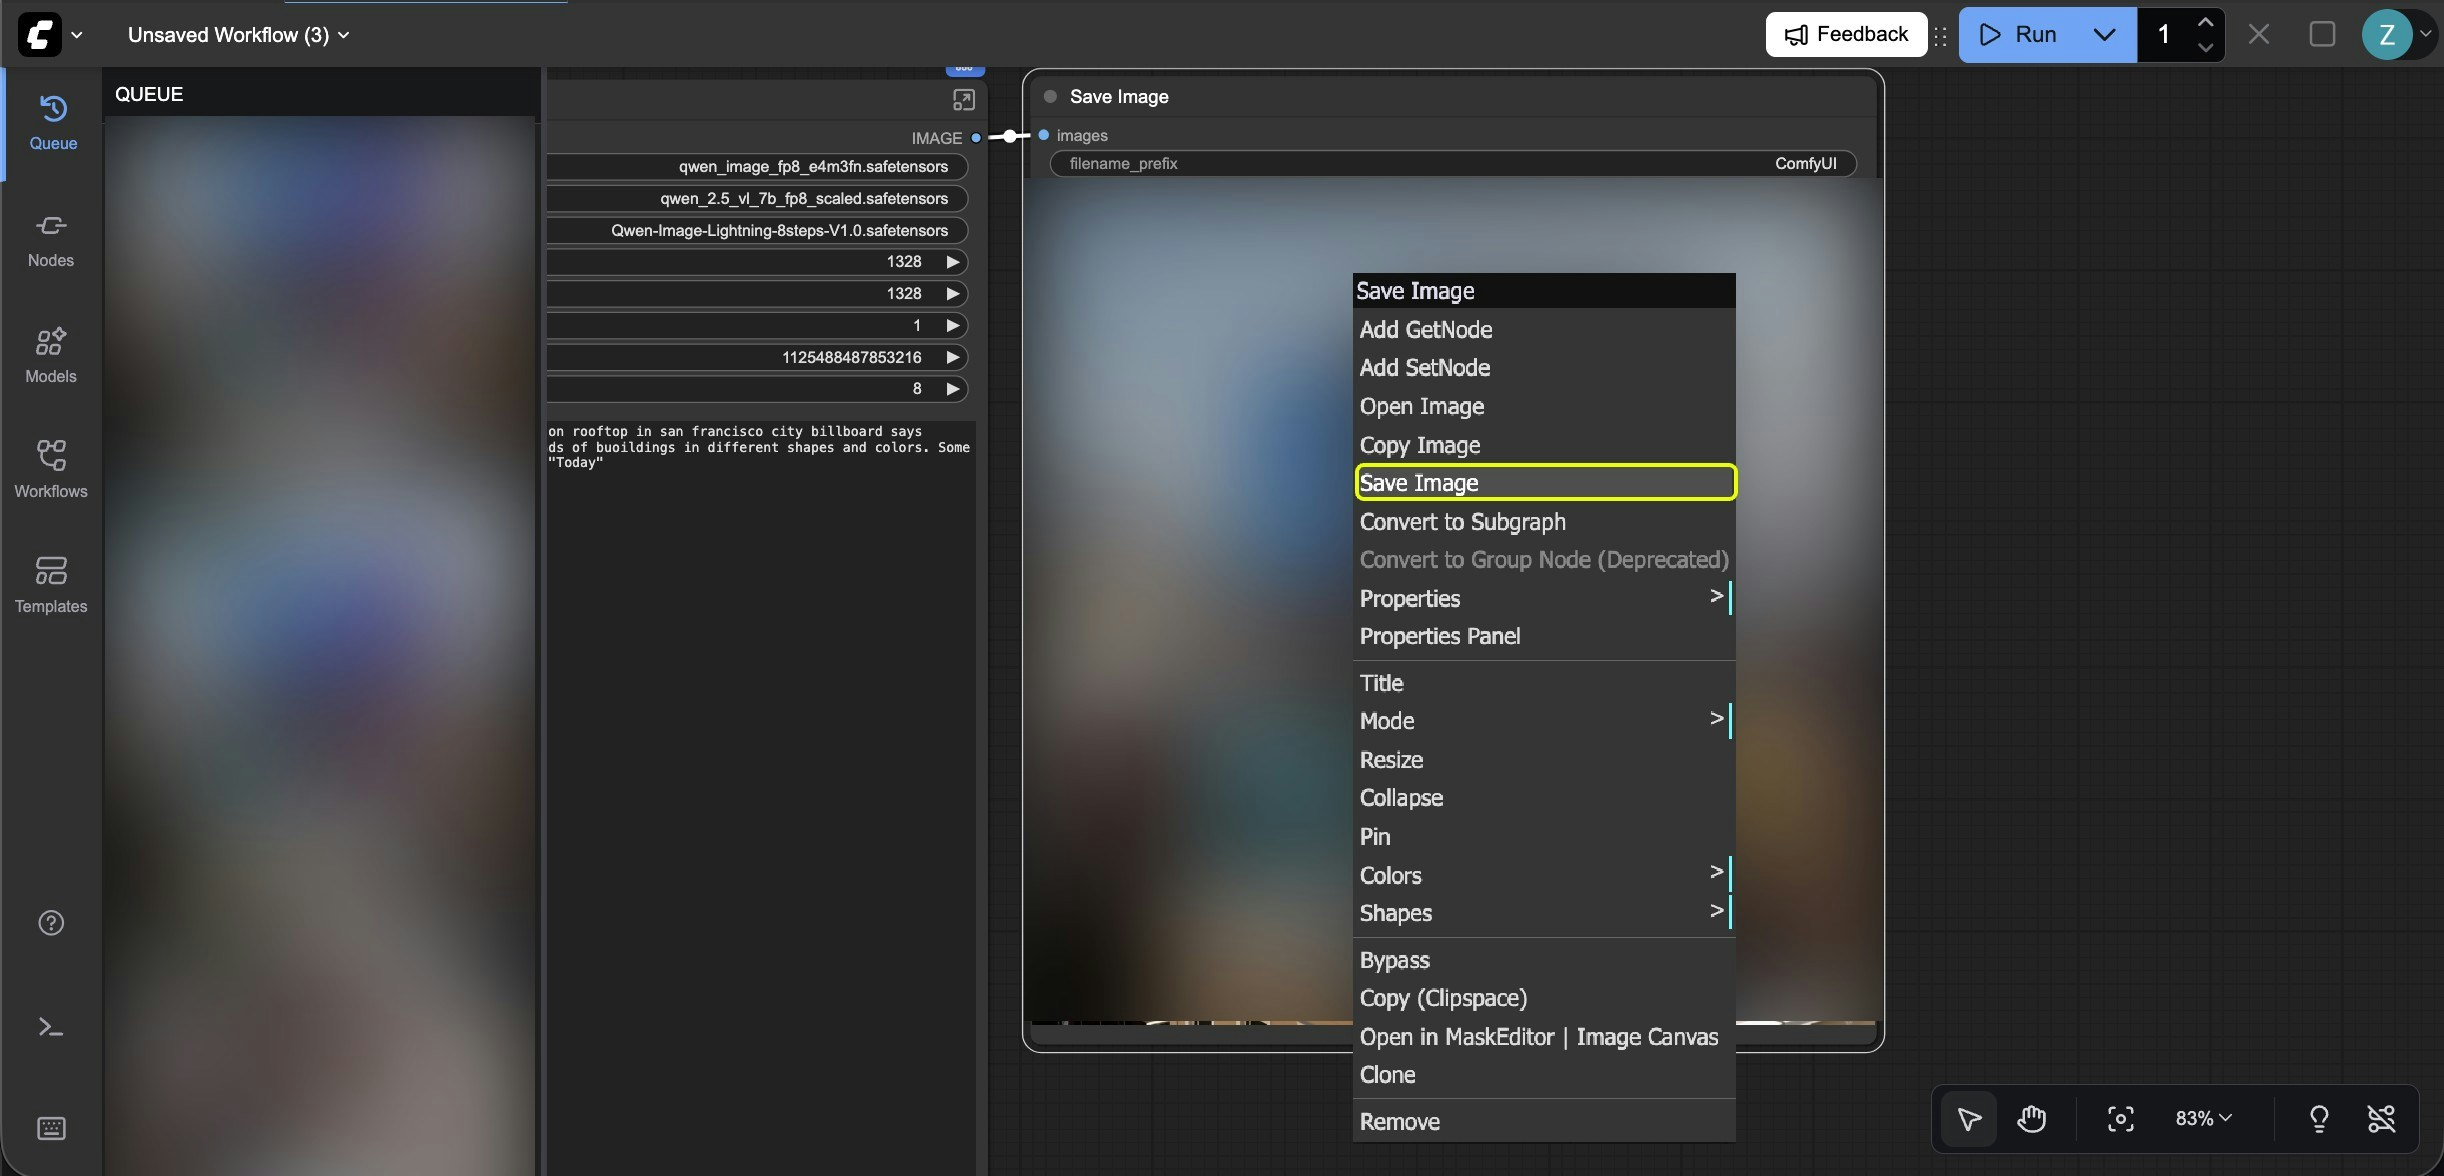Select Bypass from the context menu

(1395, 960)
